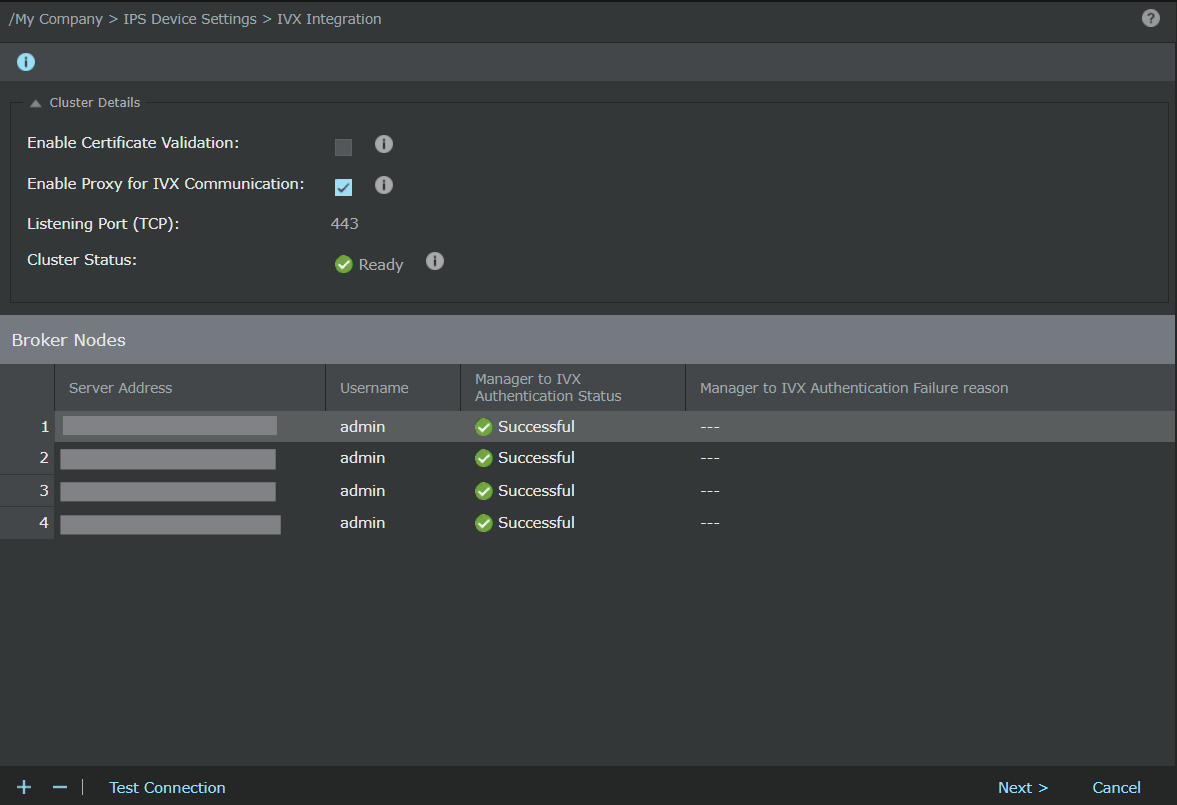1177x805 pixels.
Task: Click failure reason dashes in row 3
Action: coord(710,491)
